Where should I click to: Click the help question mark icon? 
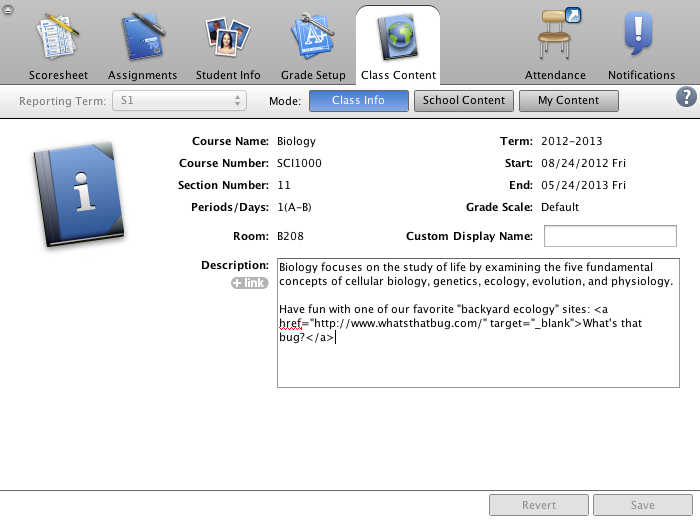click(686, 97)
